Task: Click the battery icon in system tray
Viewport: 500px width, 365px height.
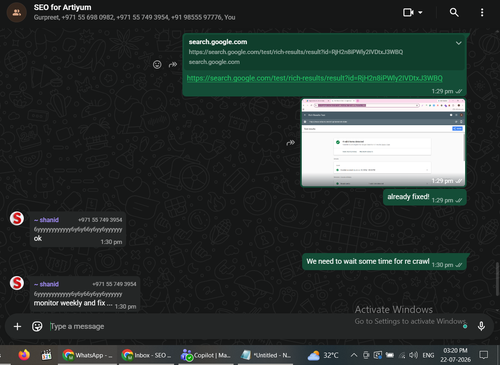Action: [x=390, y=355]
